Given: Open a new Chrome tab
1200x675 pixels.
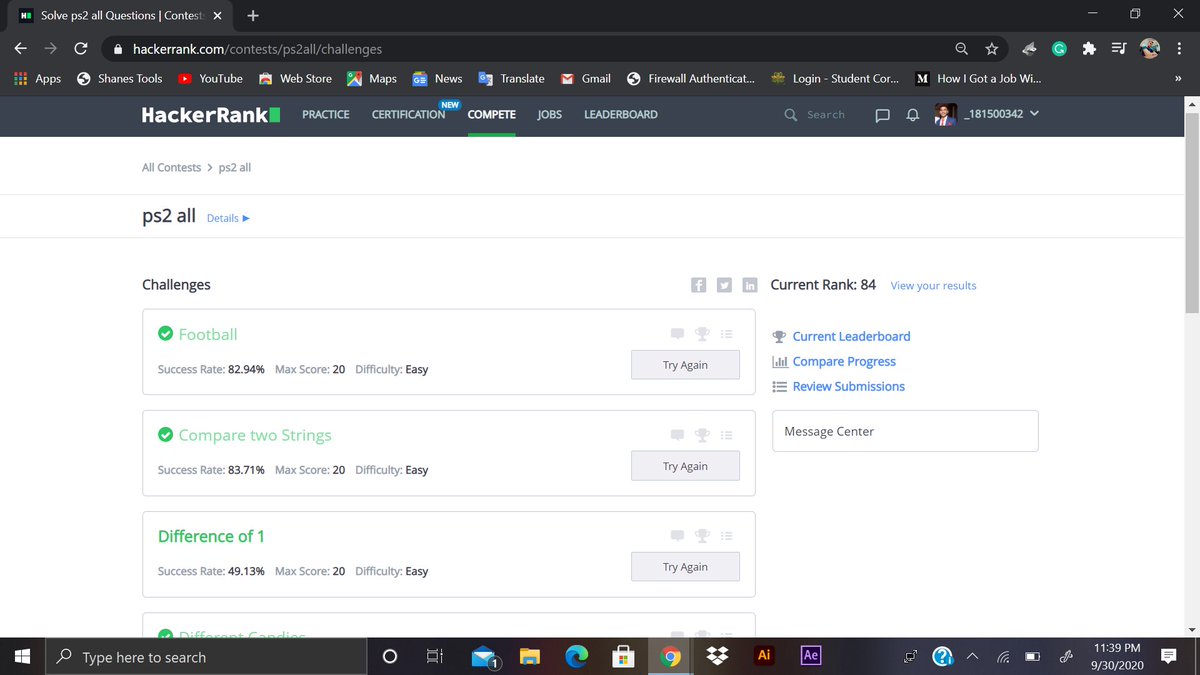Looking at the screenshot, I should click(253, 15).
